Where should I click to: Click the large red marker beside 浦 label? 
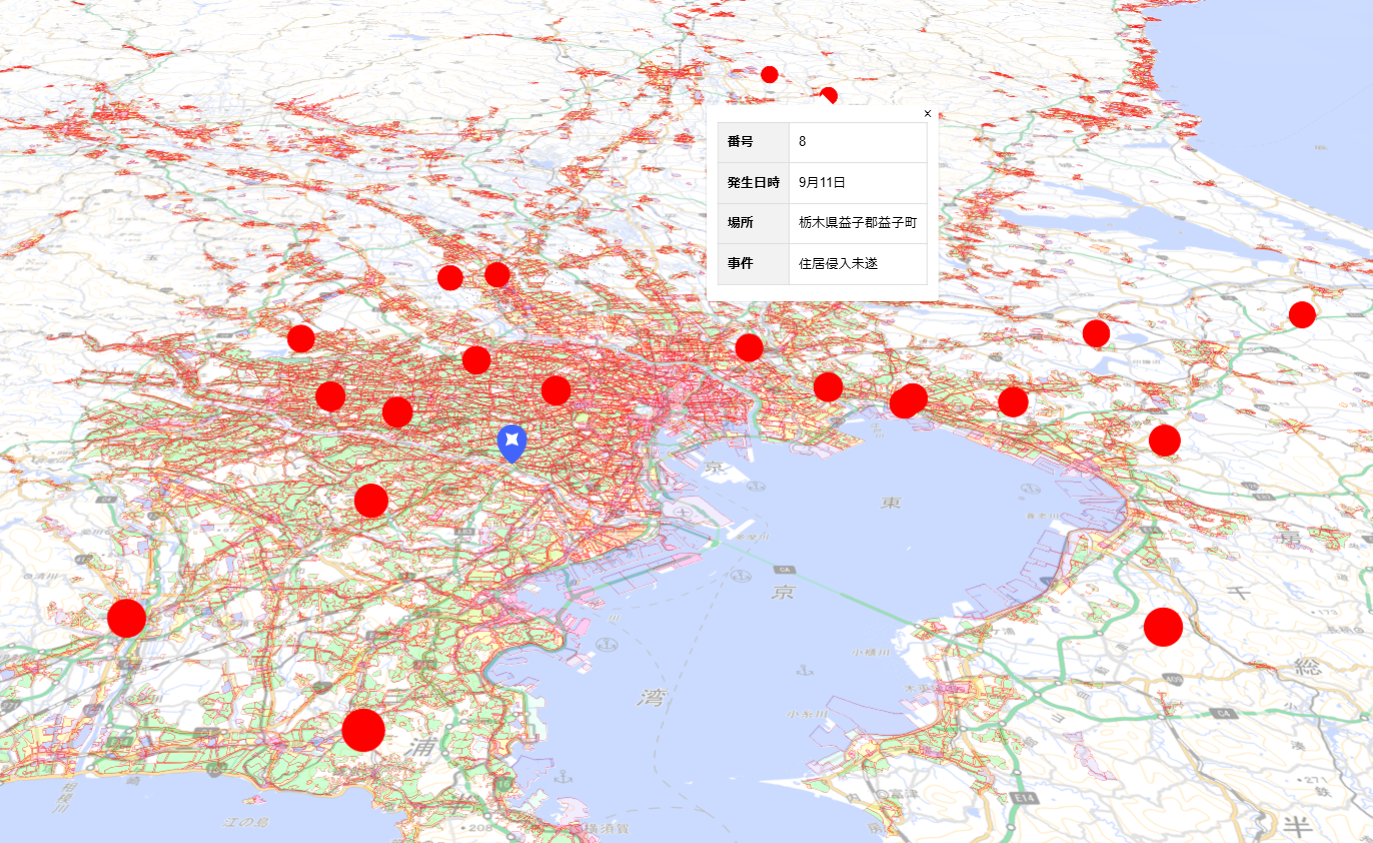(x=363, y=730)
